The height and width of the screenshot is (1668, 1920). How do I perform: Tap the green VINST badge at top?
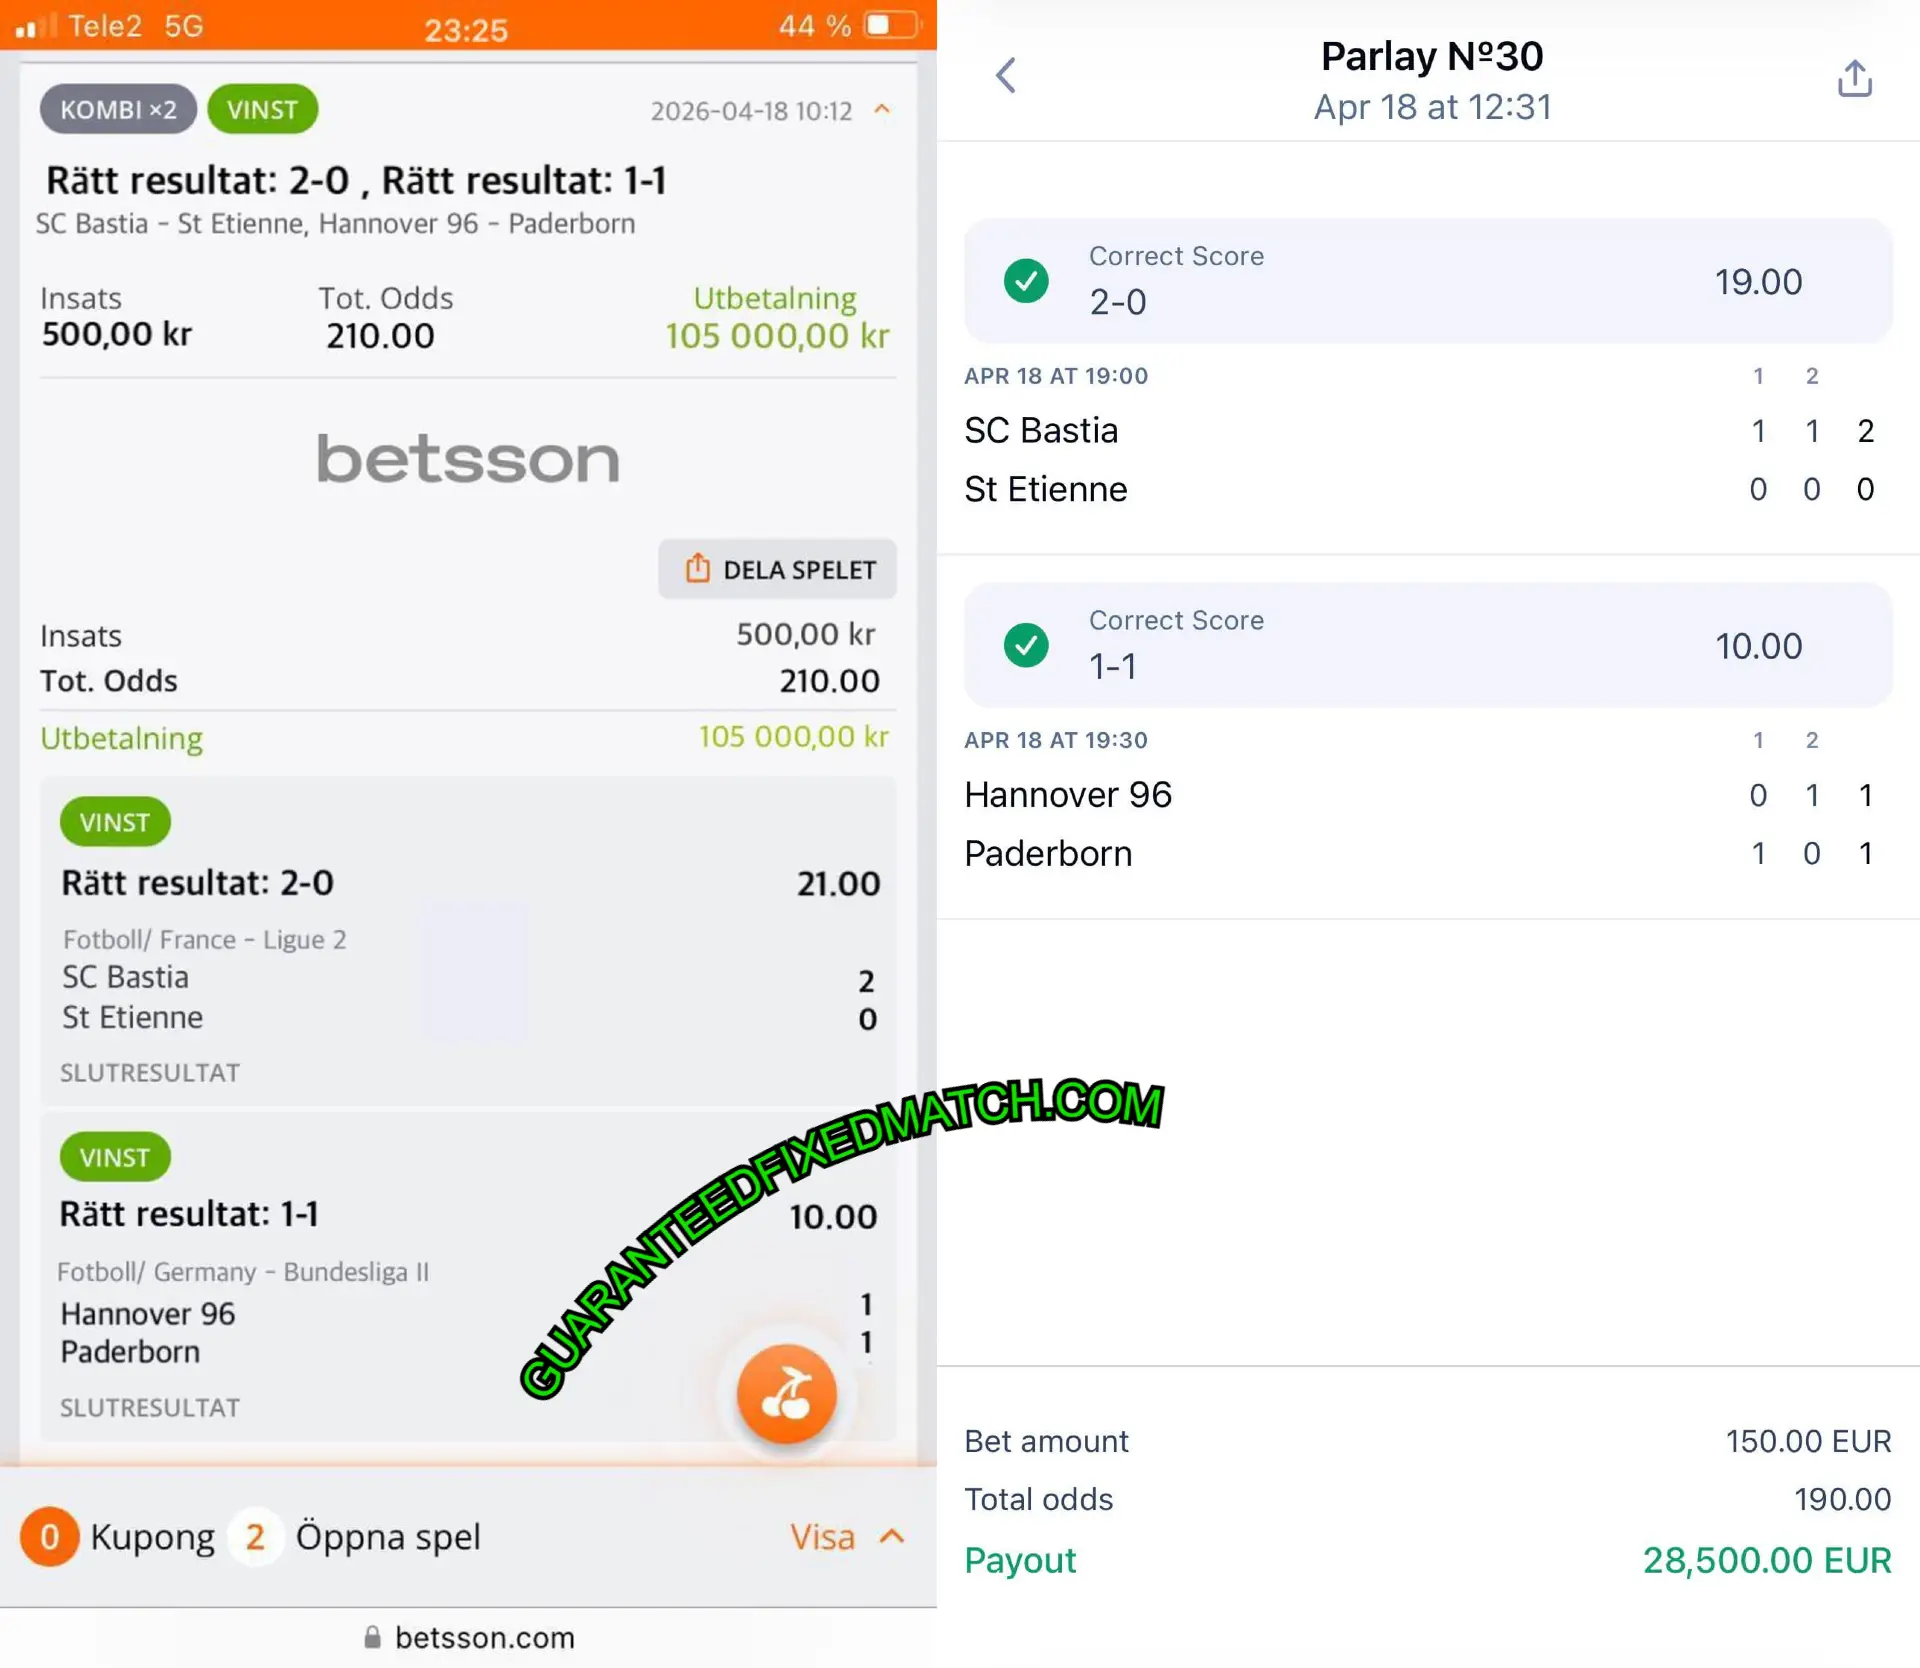point(262,109)
